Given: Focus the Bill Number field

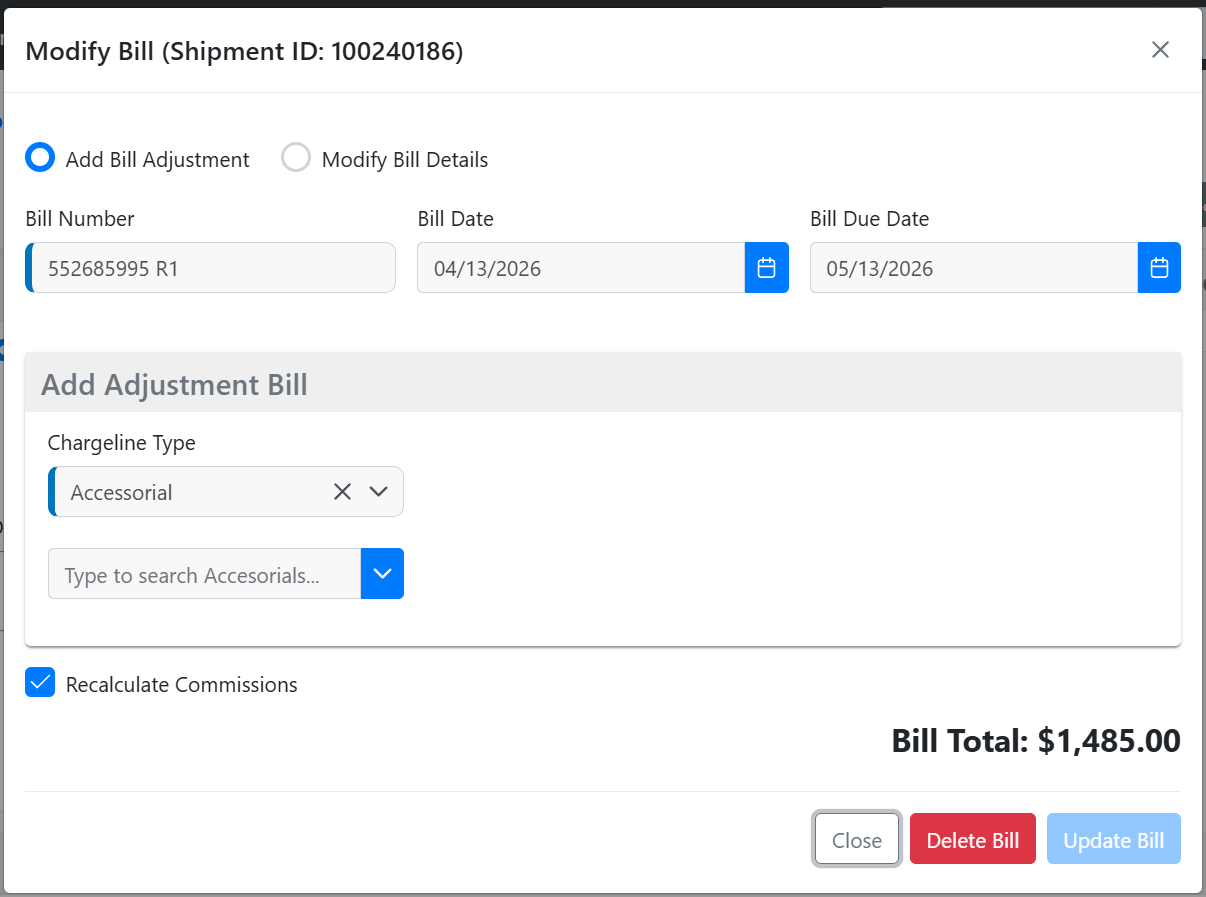Looking at the screenshot, I should pyautogui.click(x=212, y=268).
